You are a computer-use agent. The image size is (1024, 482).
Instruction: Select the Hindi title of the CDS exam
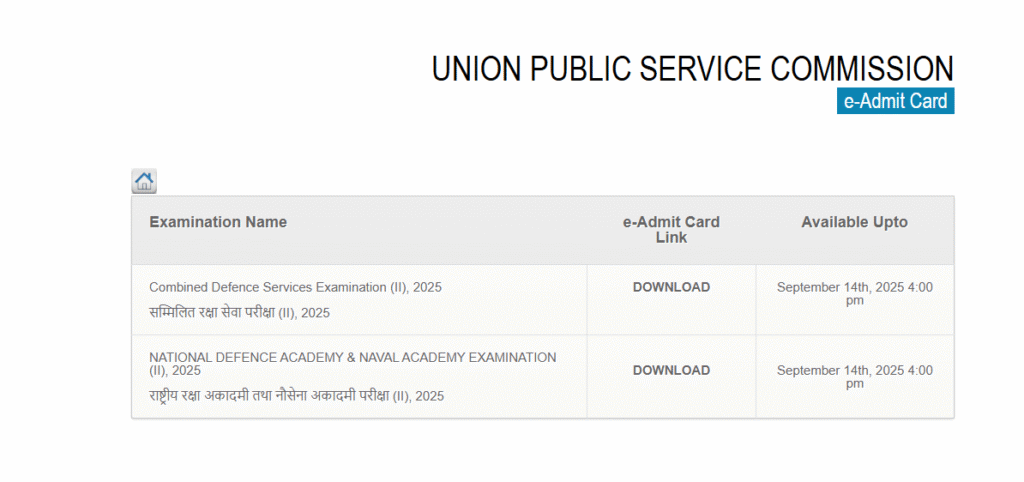coord(239,313)
